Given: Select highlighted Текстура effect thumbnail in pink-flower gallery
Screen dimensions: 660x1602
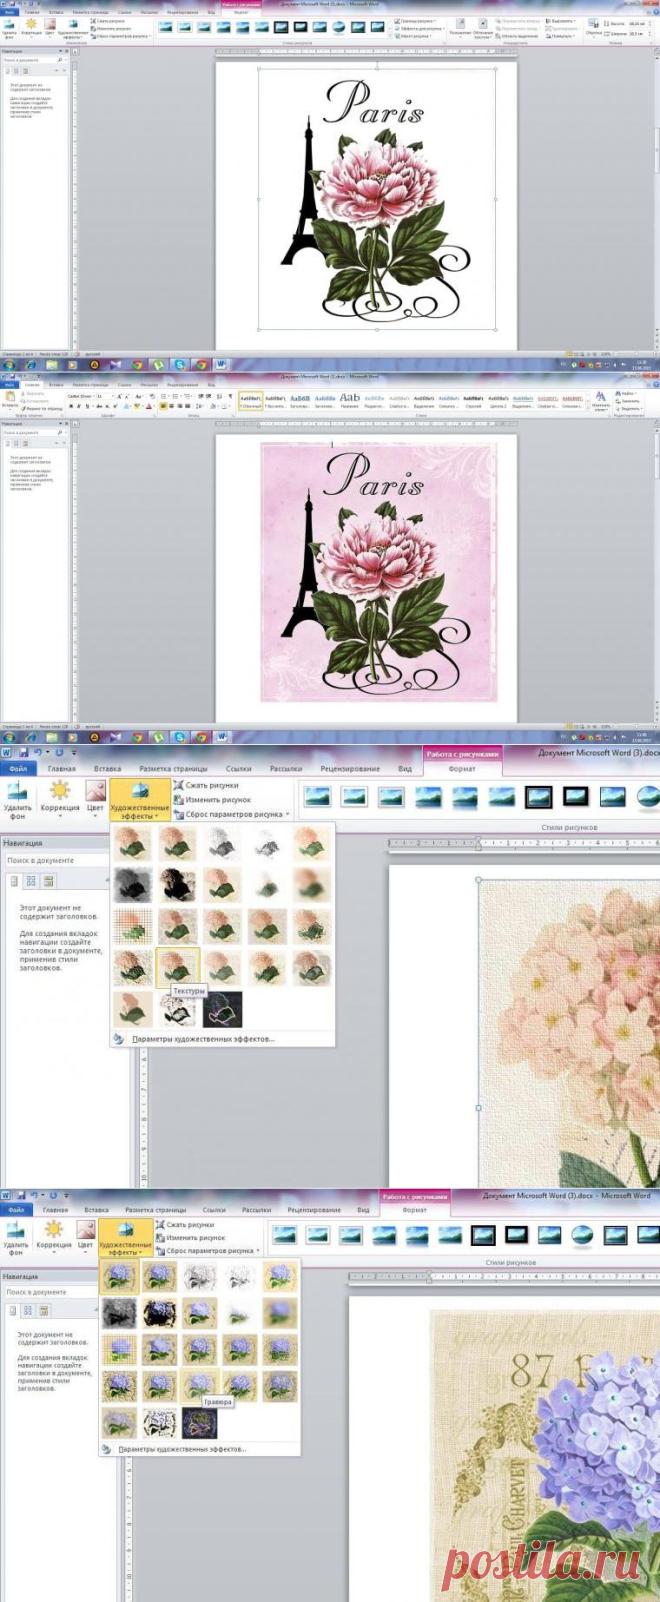Looking at the screenshot, I should [x=177, y=967].
